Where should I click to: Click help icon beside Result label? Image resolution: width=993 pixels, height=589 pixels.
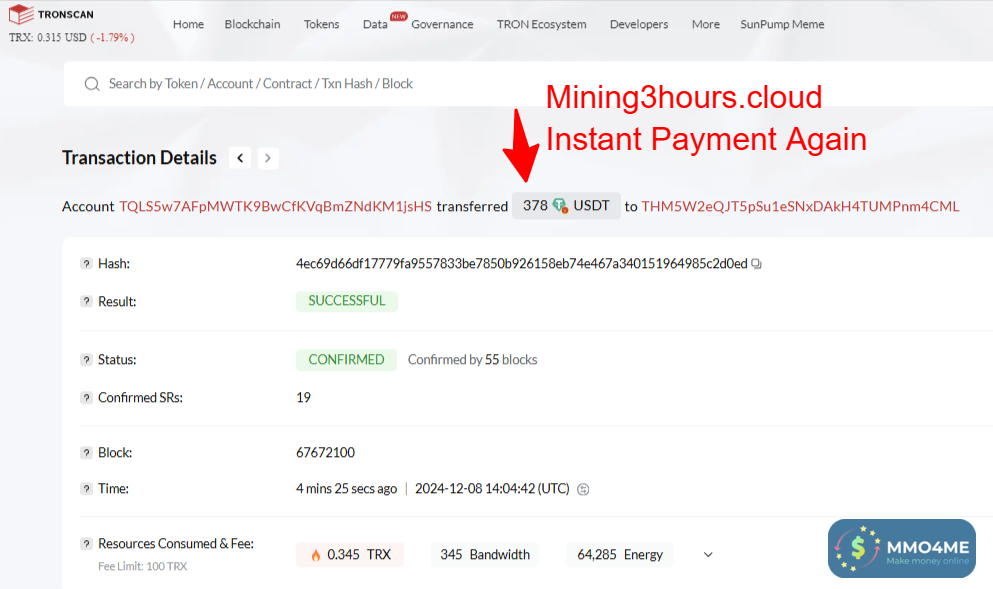(86, 301)
